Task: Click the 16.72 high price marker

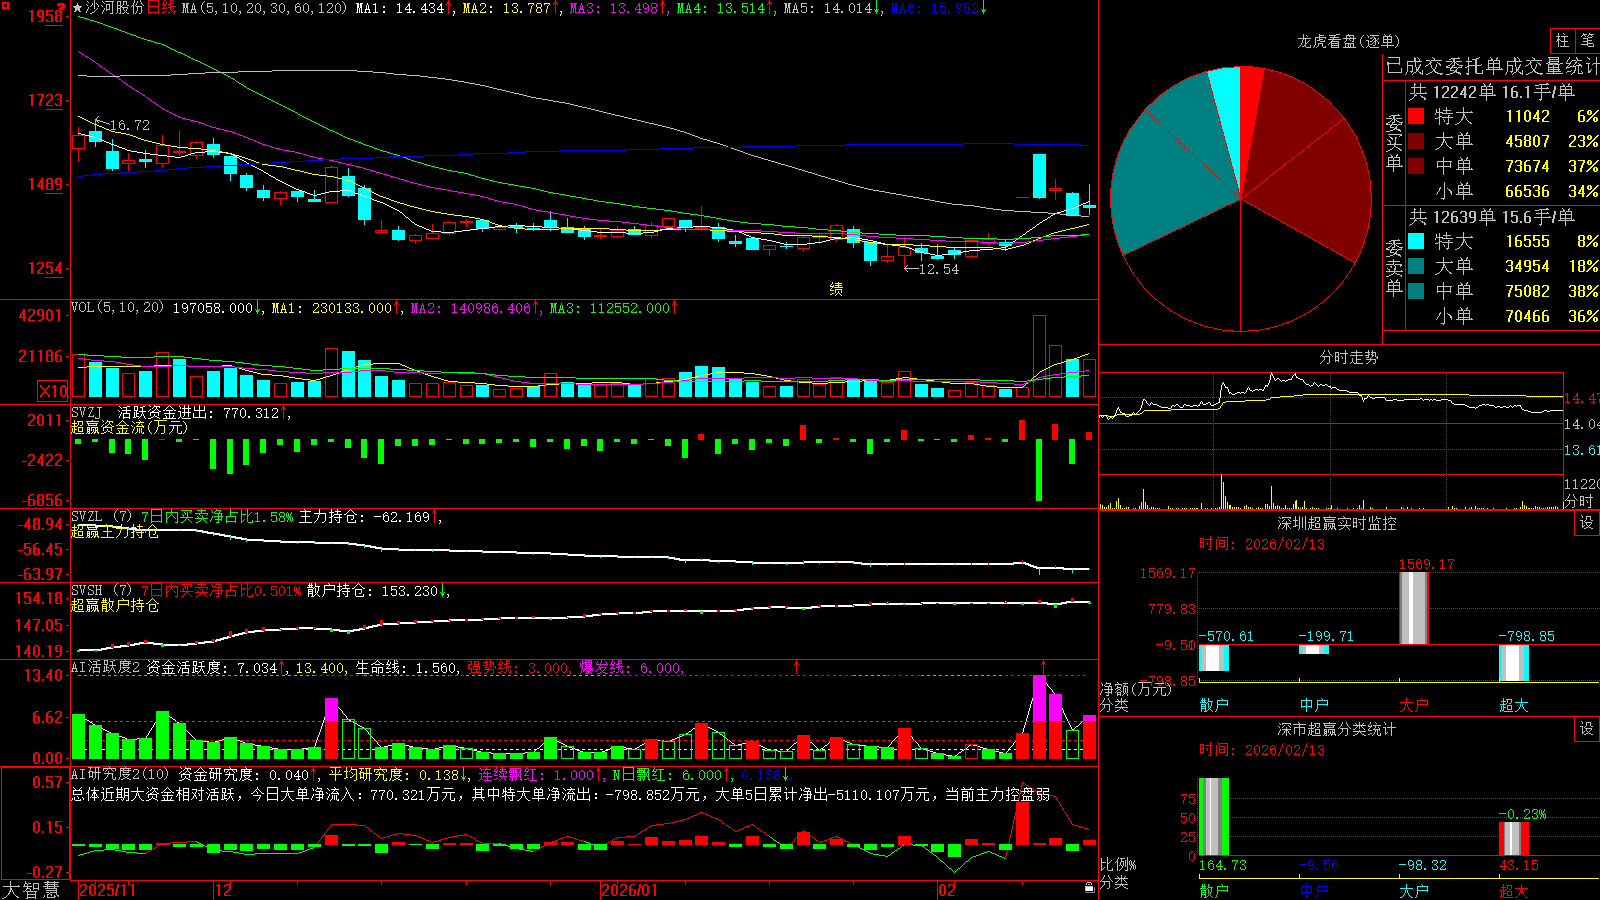Action: [x=130, y=125]
